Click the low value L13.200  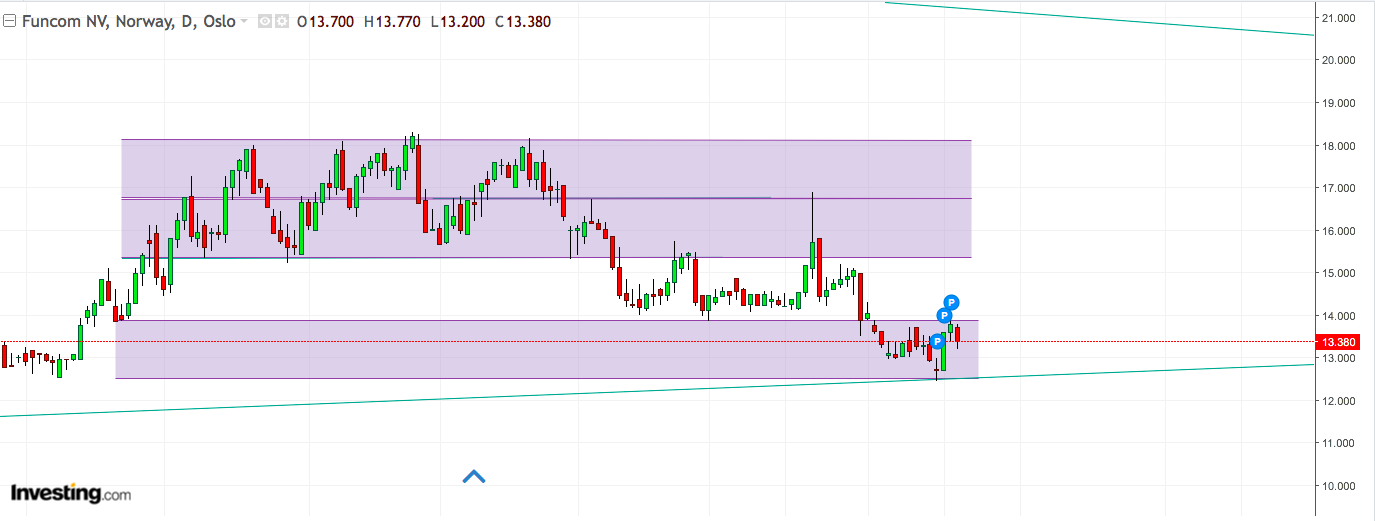(x=458, y=21)
